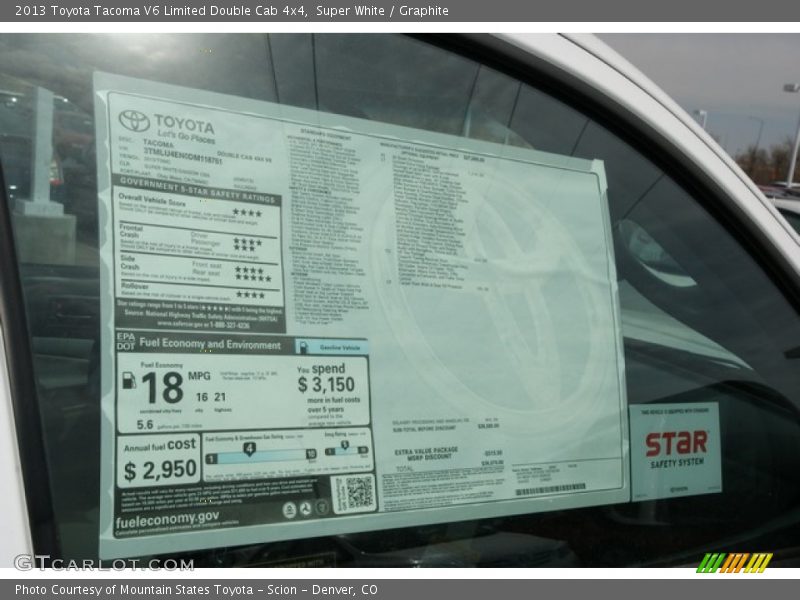The height and width of the screenshot is (600, 800).
Task: Click the Let's Go Places slogan
Action: point(186,137)
